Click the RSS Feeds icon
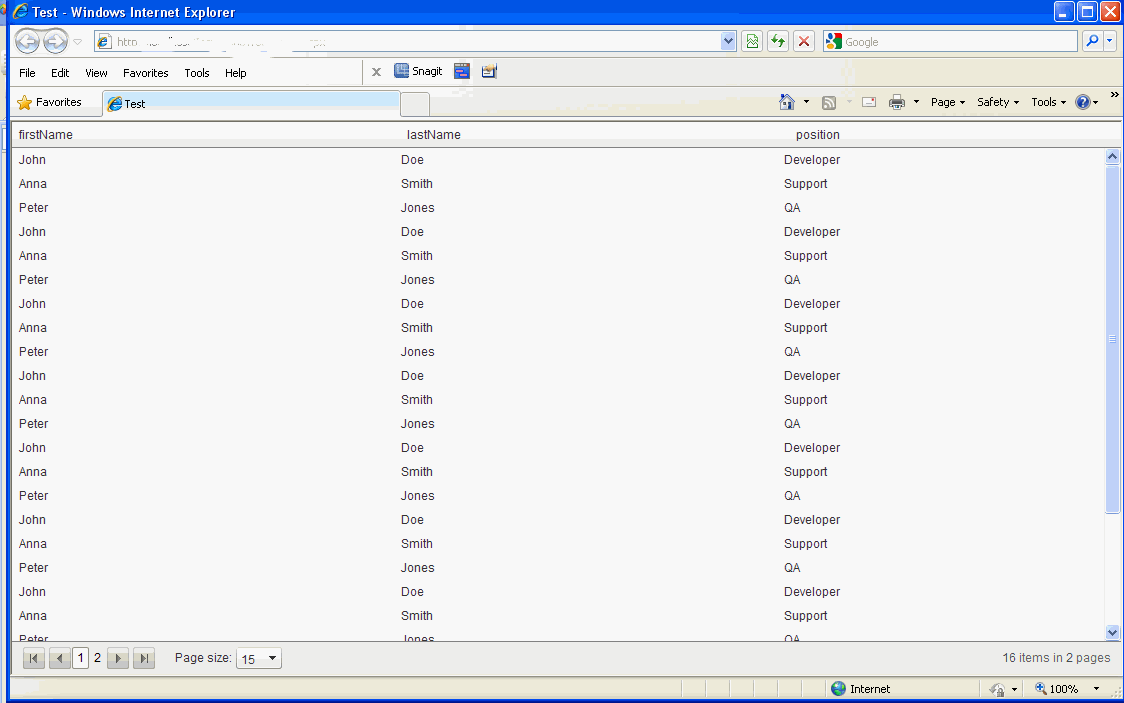Image resolution: width=1124 pixels, height=703 pixels. pos(829,102)
